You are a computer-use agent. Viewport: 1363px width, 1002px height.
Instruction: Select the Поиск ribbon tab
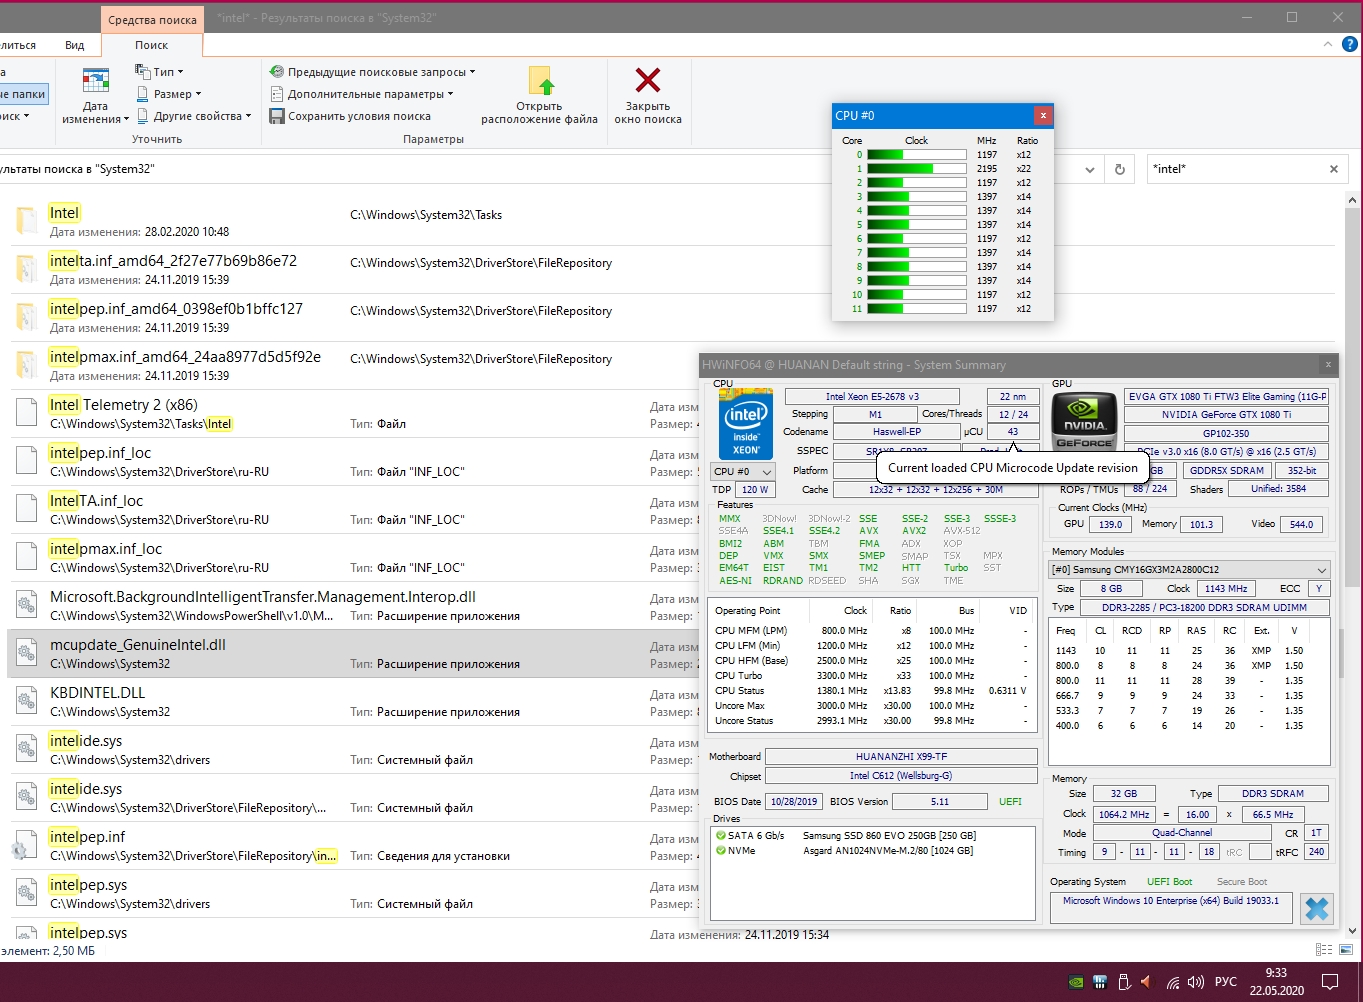point(152,45)
